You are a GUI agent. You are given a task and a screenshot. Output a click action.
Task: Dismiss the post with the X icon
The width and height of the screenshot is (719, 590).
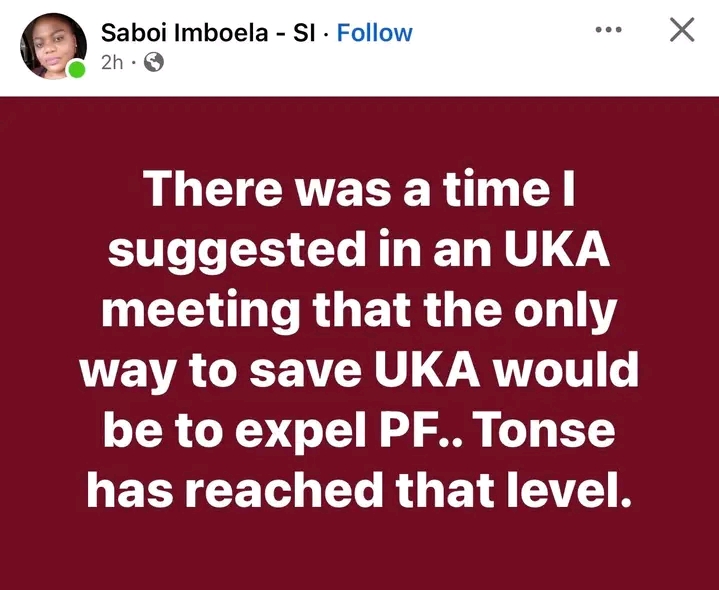tap(680, 31)
